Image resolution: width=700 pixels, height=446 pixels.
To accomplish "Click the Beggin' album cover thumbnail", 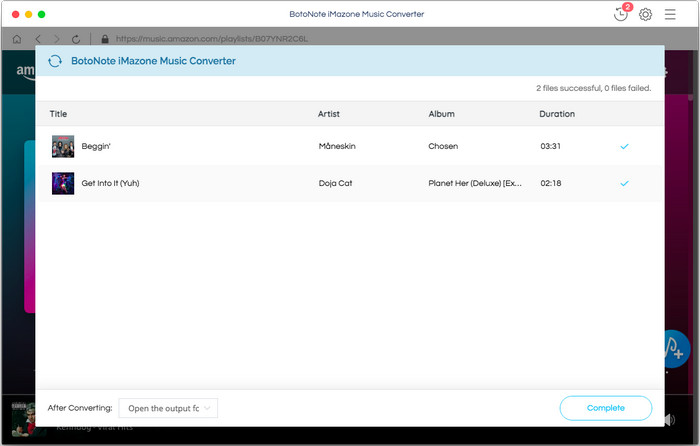I will (x=63, y=146).
